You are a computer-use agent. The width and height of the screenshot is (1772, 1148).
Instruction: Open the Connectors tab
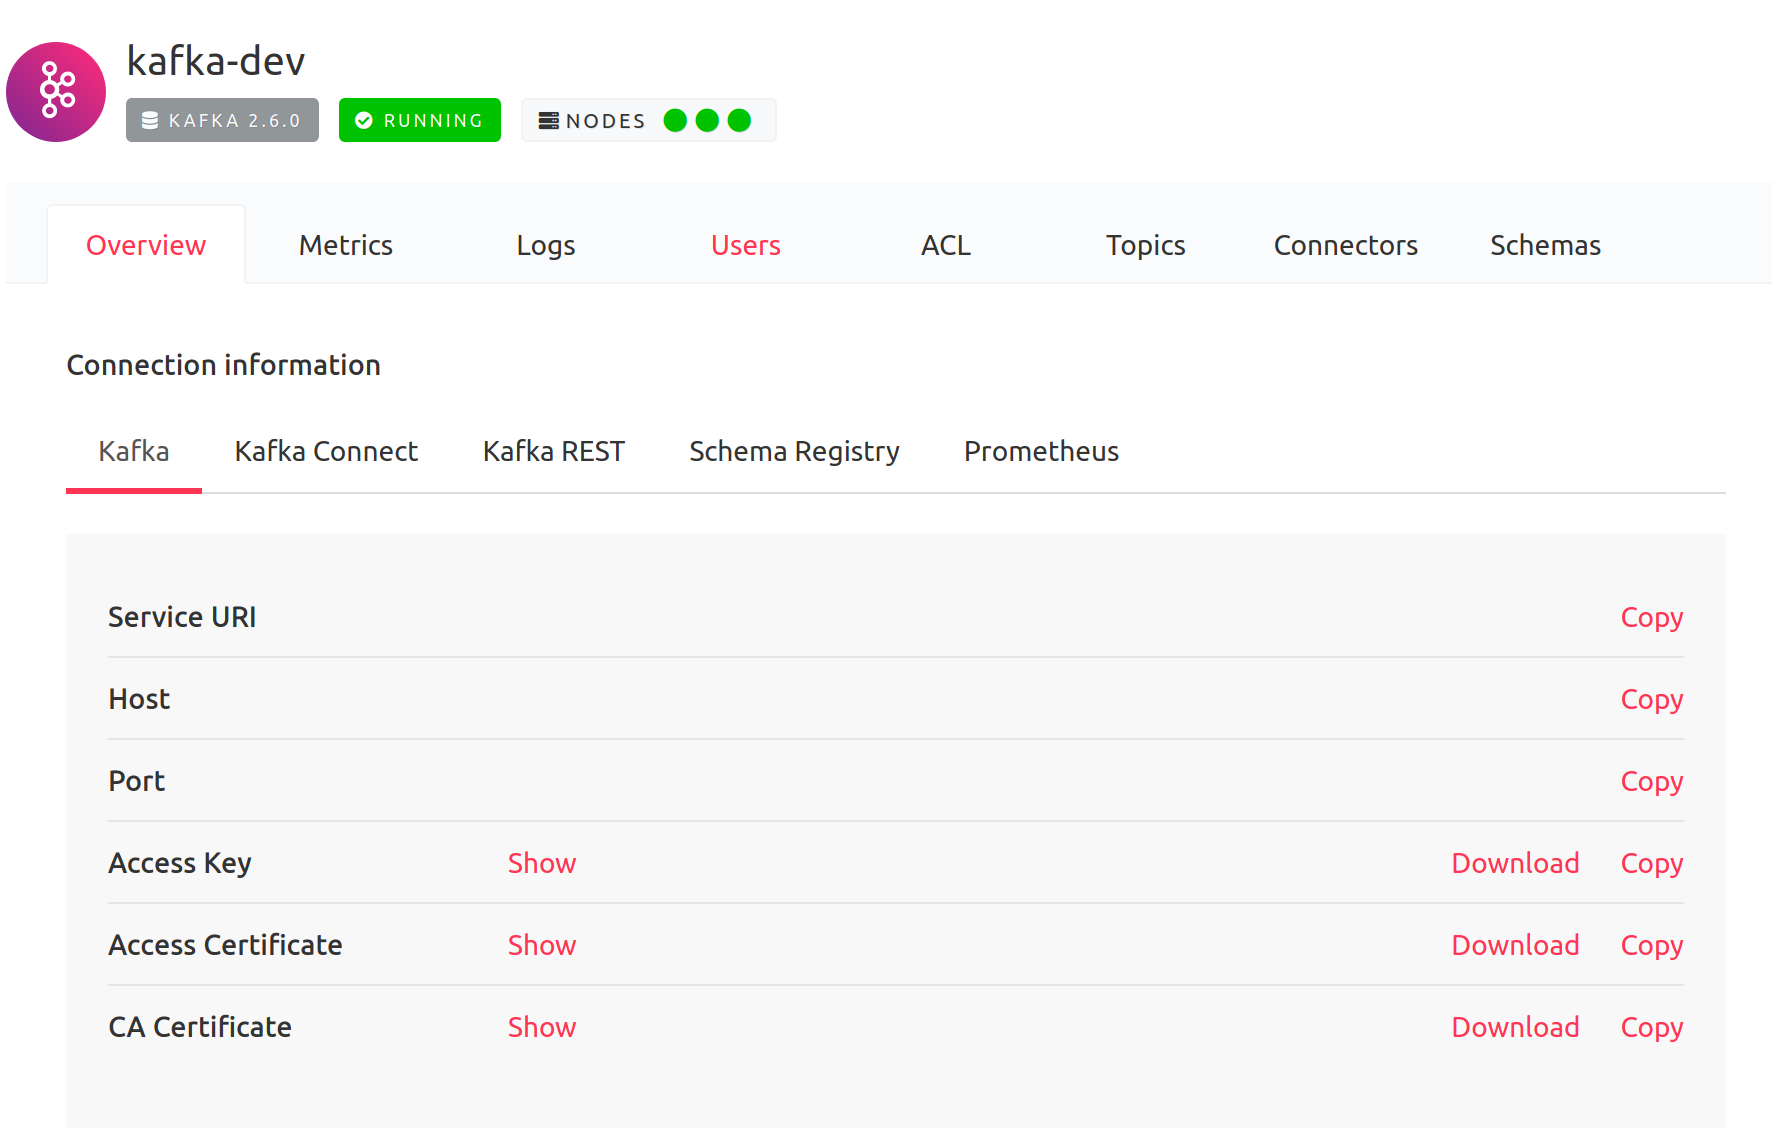click(1346, 245)
